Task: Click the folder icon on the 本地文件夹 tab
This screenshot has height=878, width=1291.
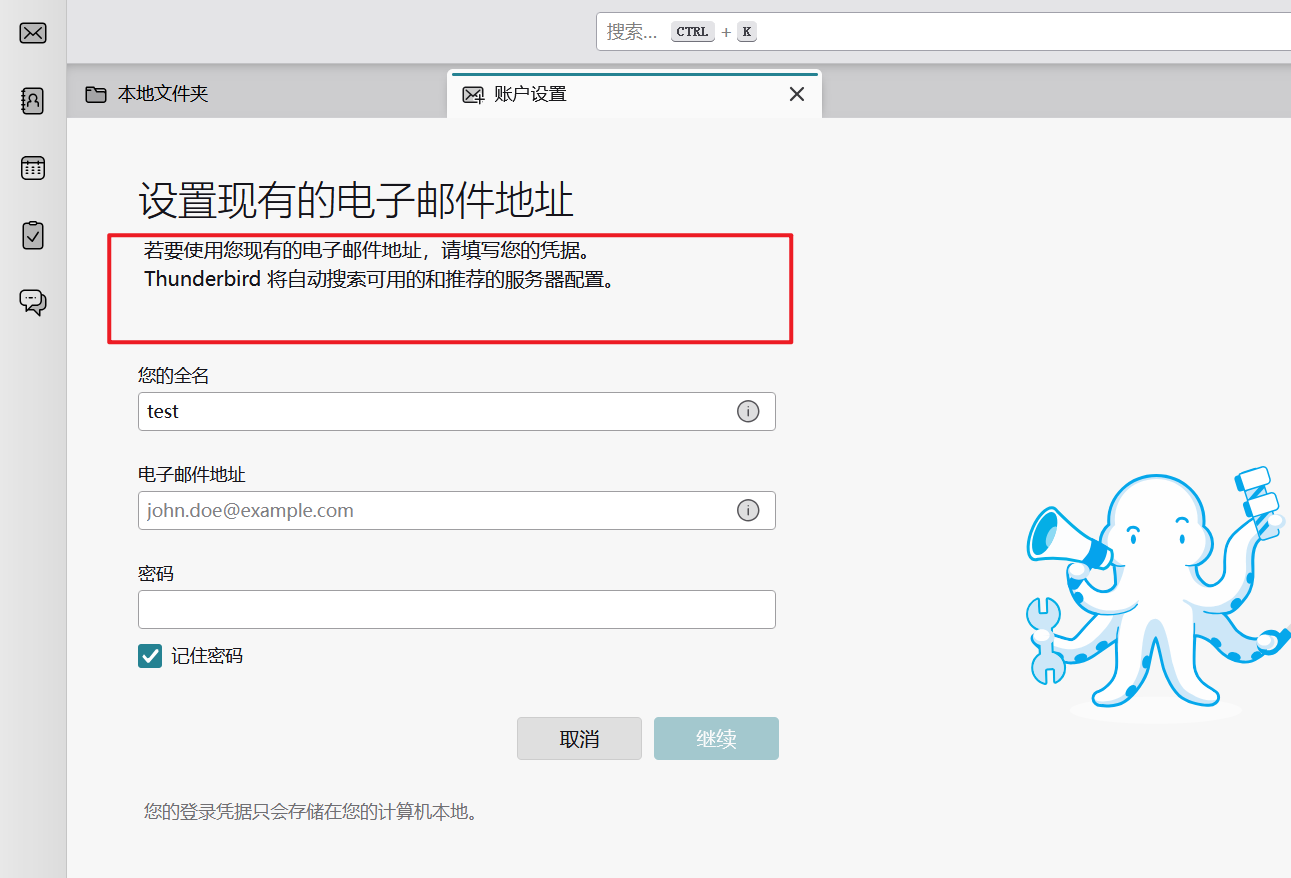Action: (x=95, y=93)
